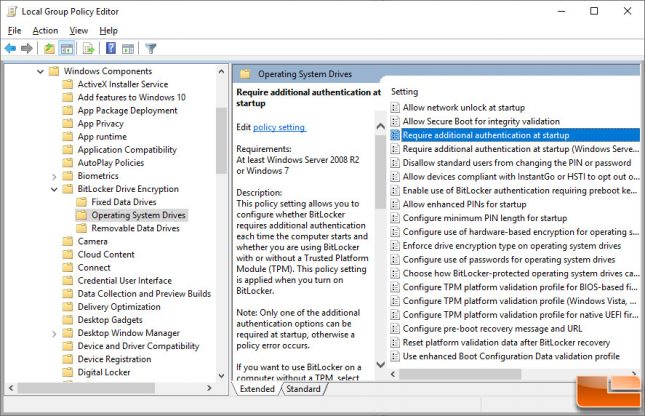645x416 pixels.
Task: Click description pane scroll up arrow
Action: pos(381,126)
